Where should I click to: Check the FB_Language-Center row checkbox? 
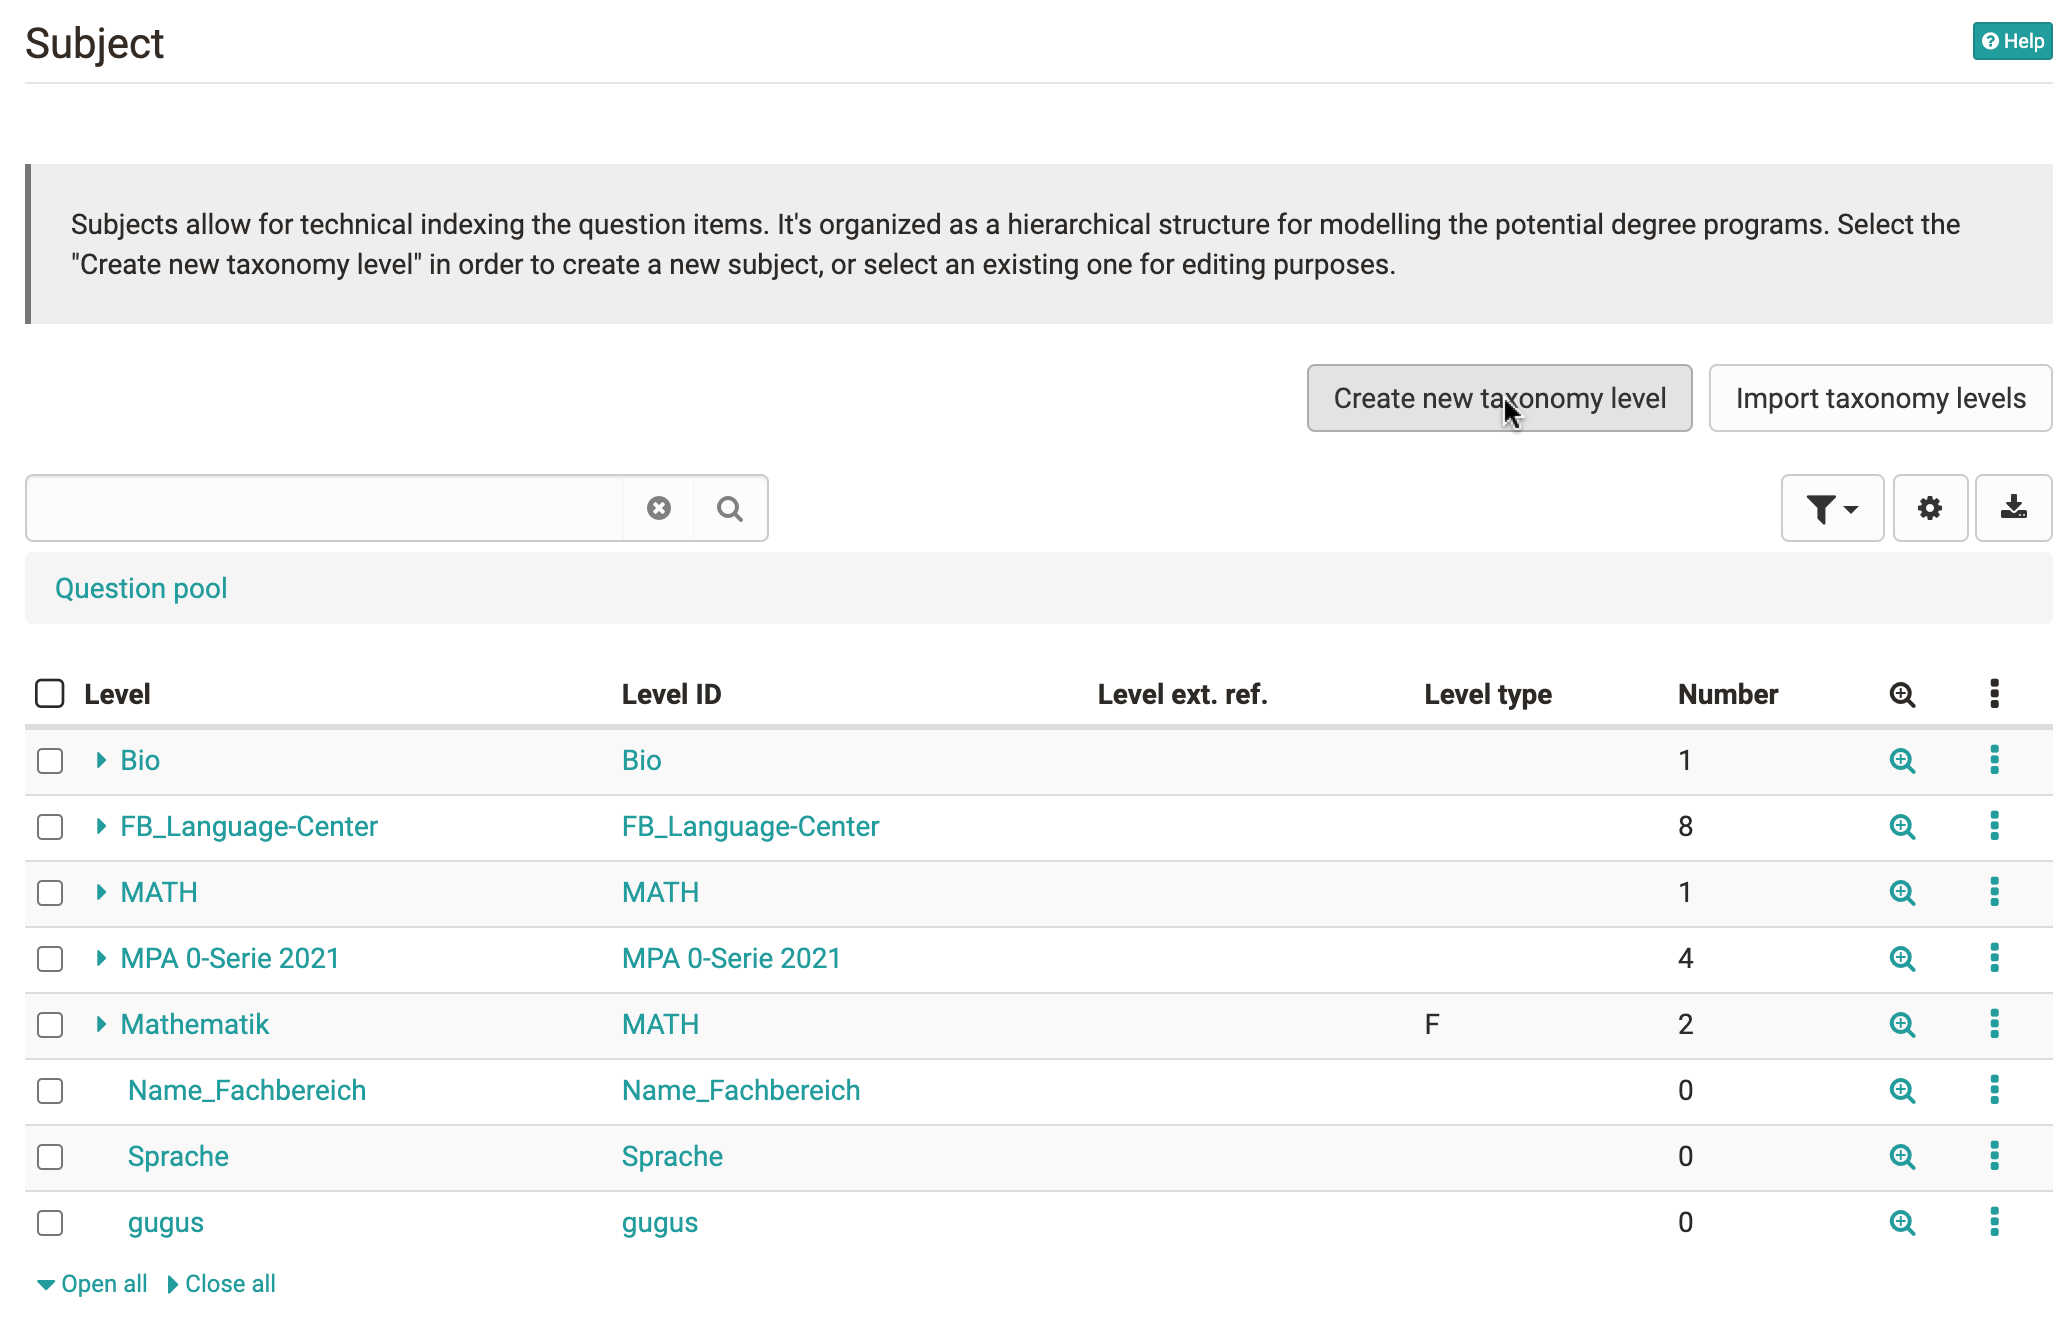click(x=50, y=827)
